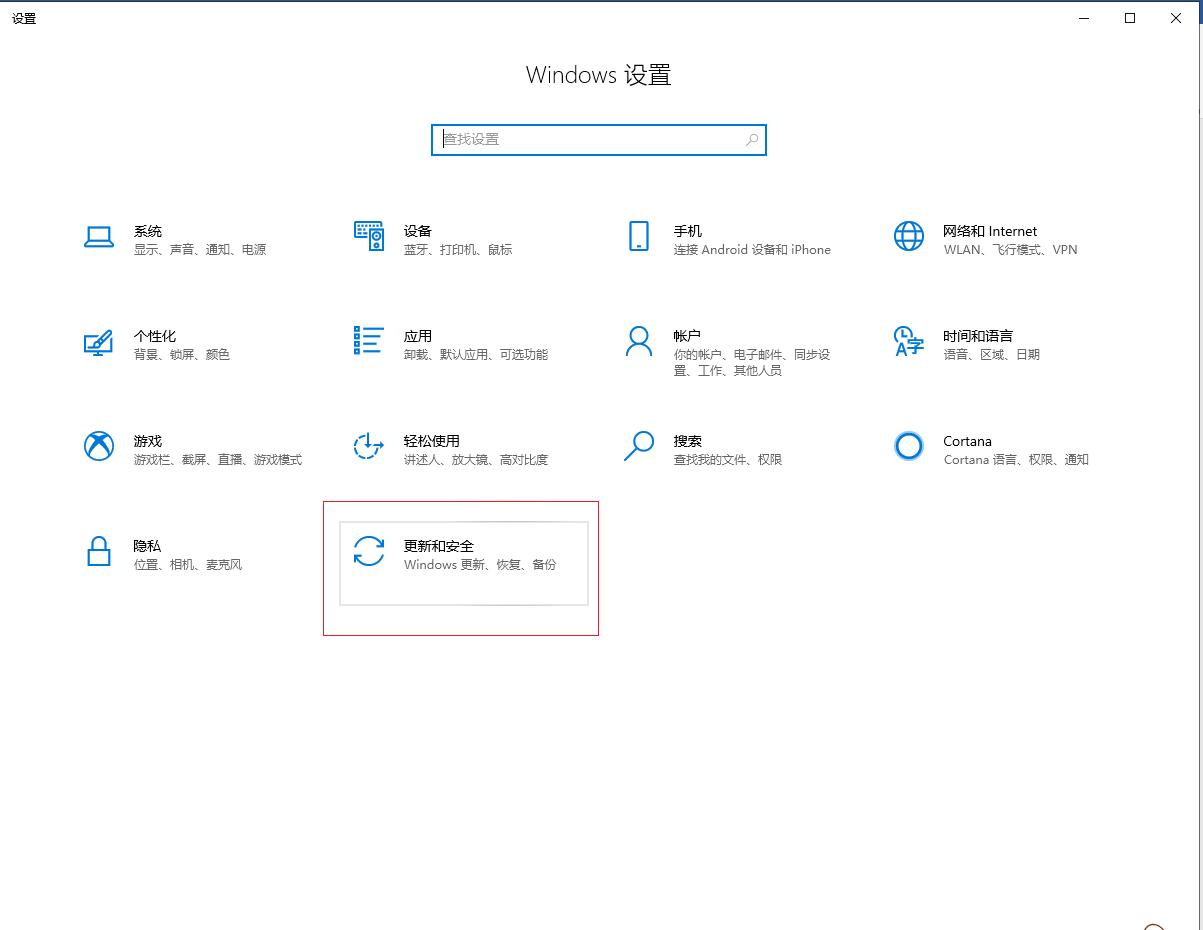Open the 手机 (Phone) icon

638,236
